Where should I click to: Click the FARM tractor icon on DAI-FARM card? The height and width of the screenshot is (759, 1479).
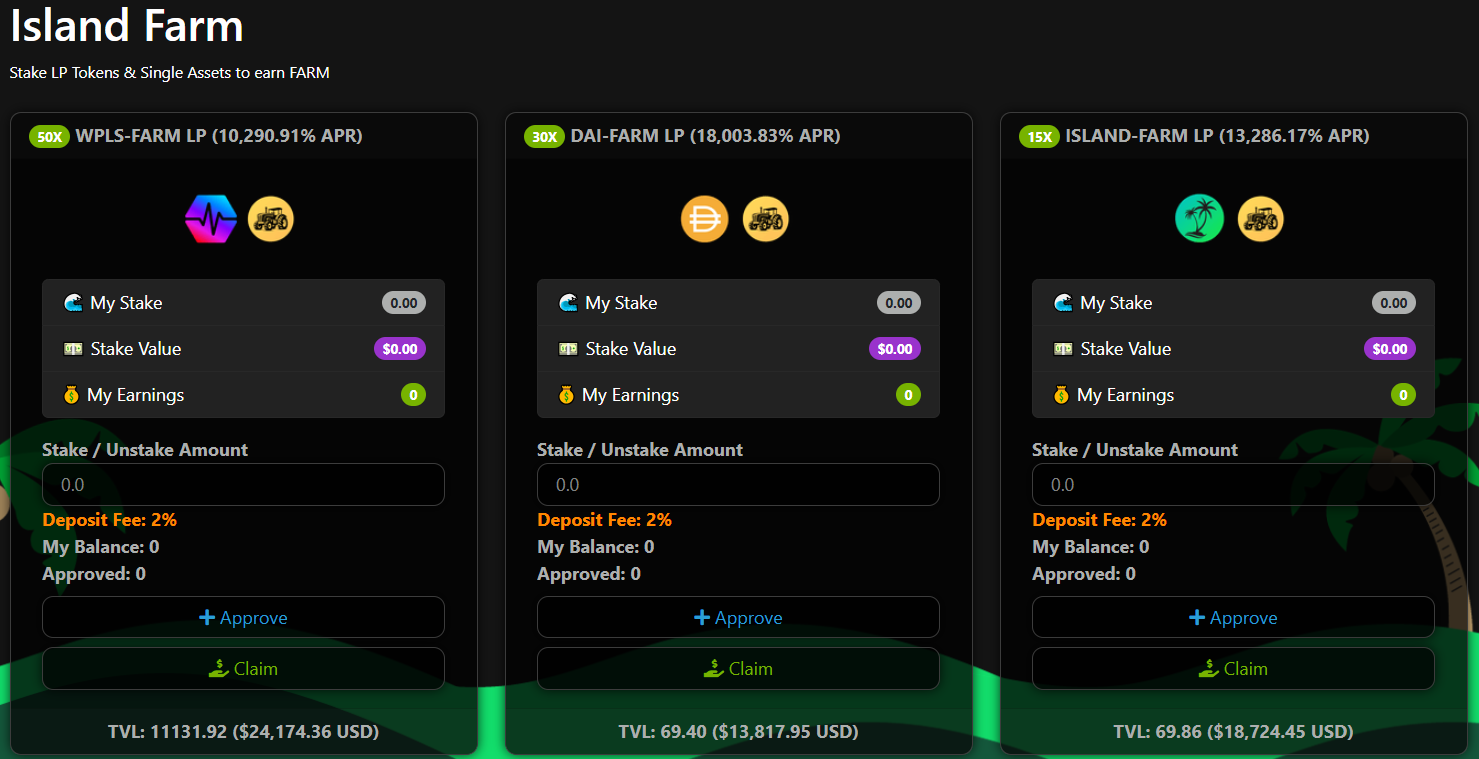point(766,218)
